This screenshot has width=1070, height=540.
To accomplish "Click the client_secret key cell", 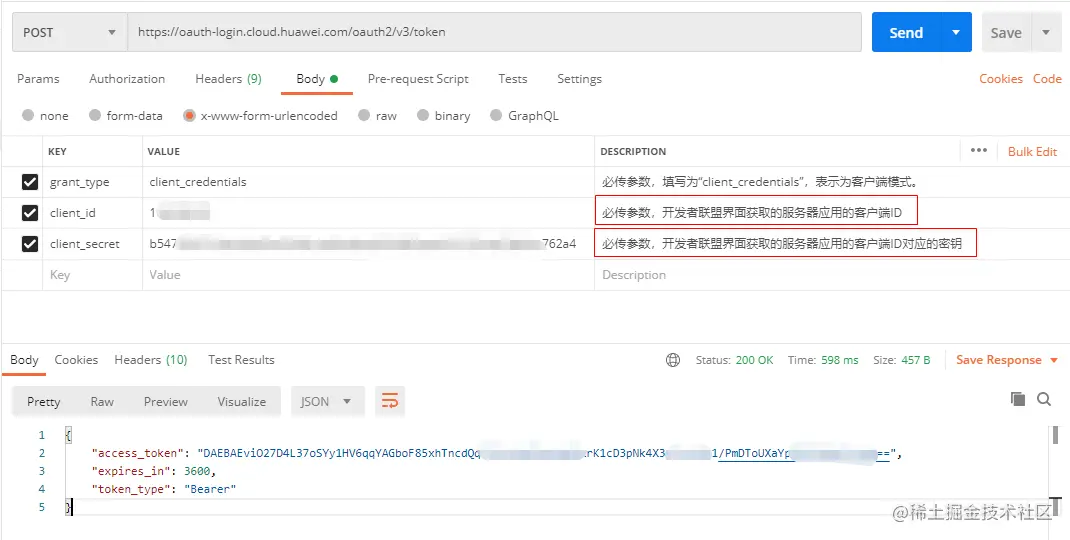I will coord(93,244).
